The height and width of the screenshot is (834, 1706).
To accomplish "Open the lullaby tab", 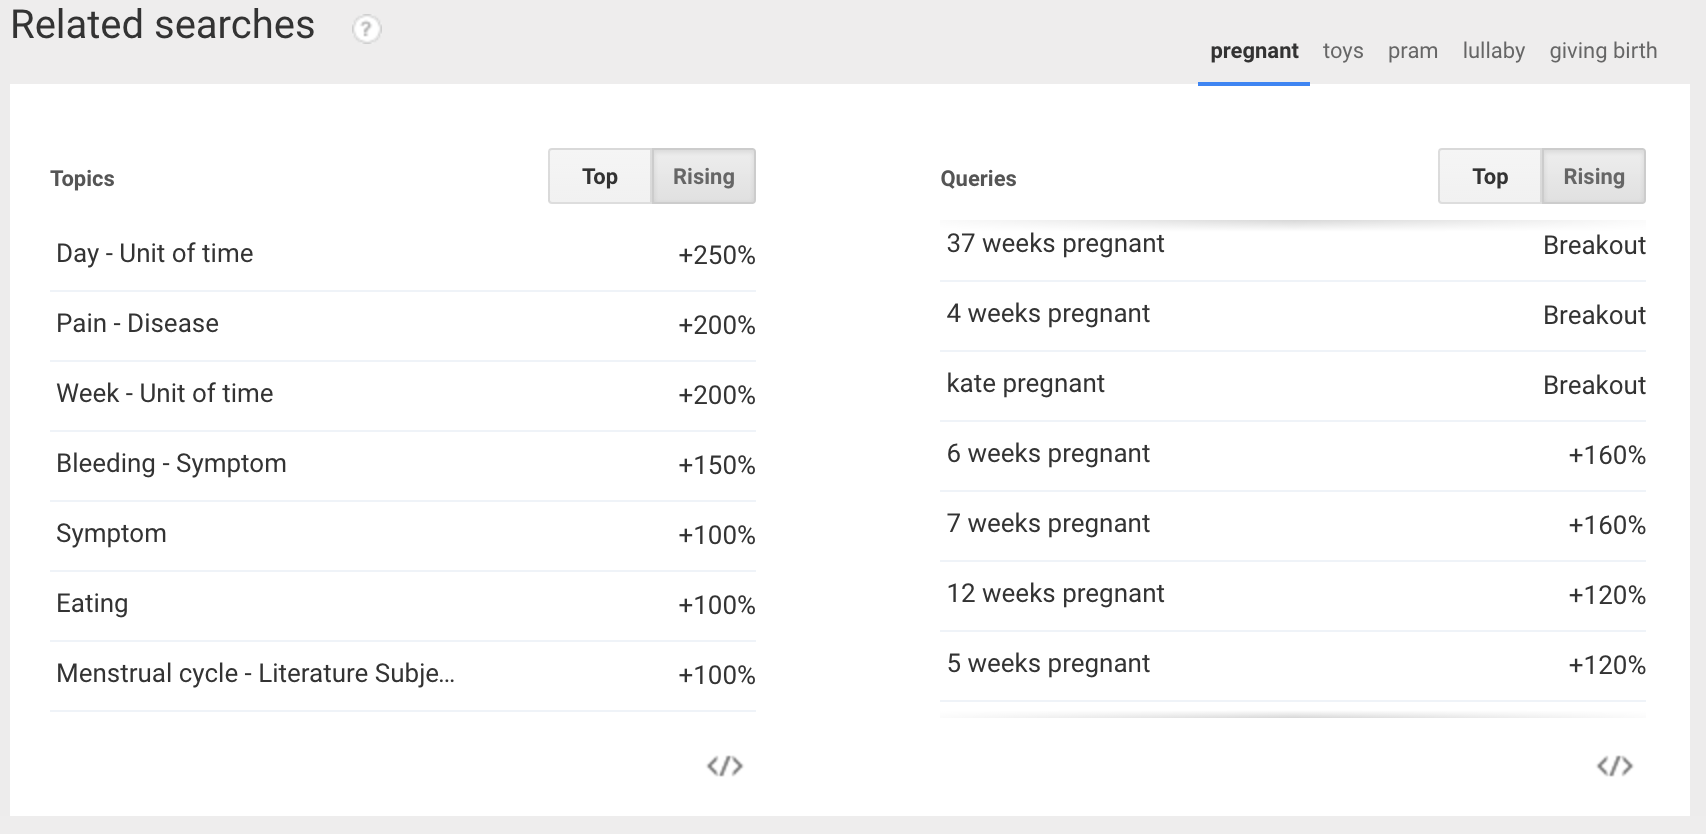I will (1493, 51).
